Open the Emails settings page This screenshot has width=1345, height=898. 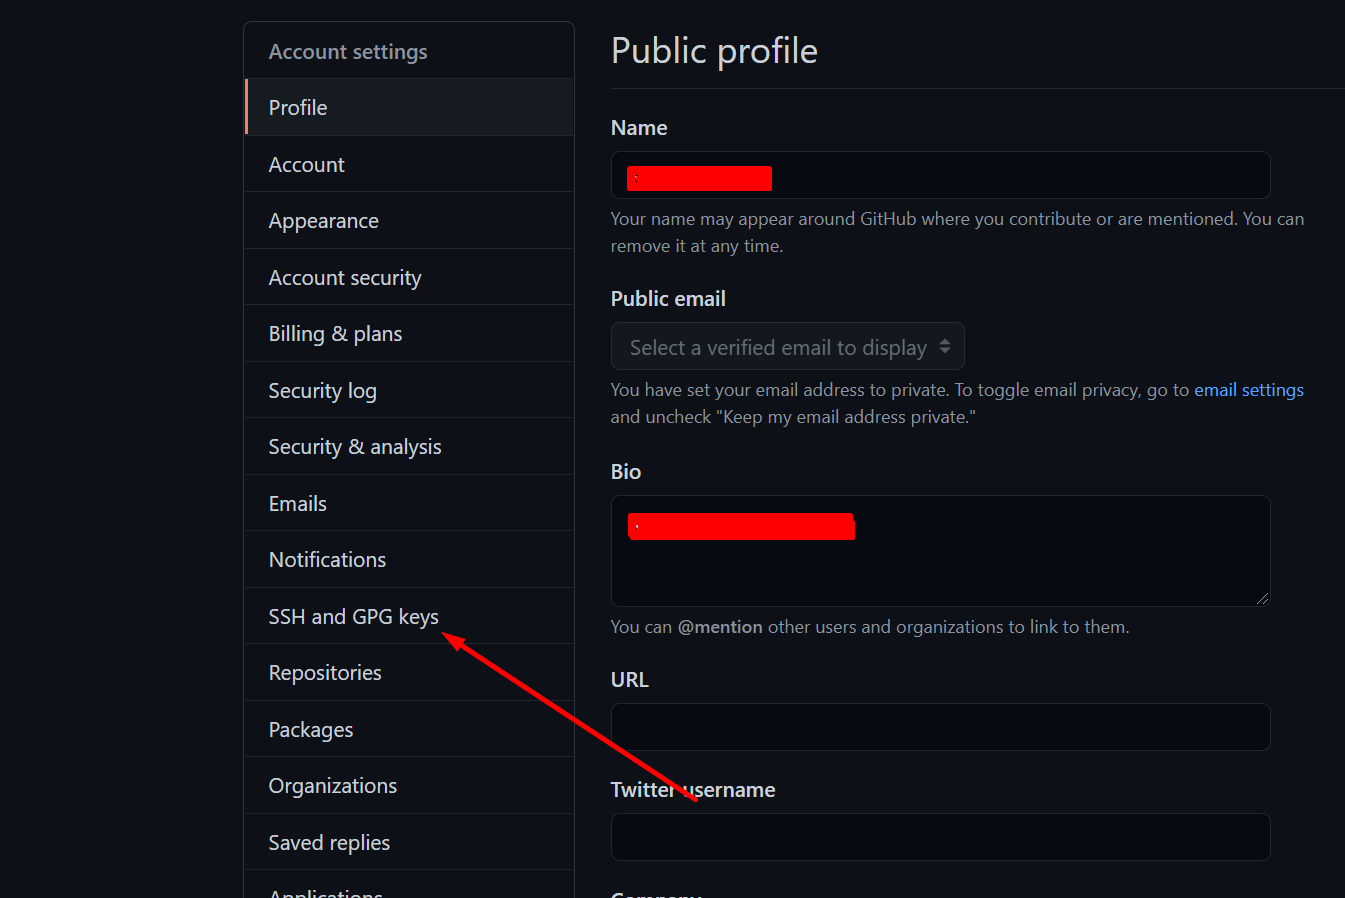(x=297, y=503)
